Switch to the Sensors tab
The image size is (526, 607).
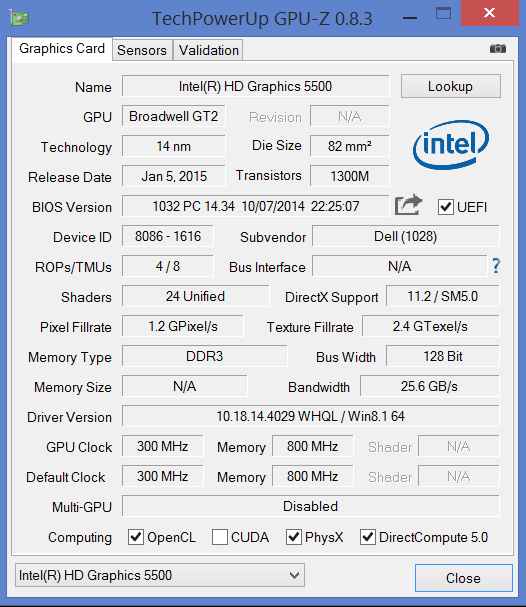tap(142, 50)
